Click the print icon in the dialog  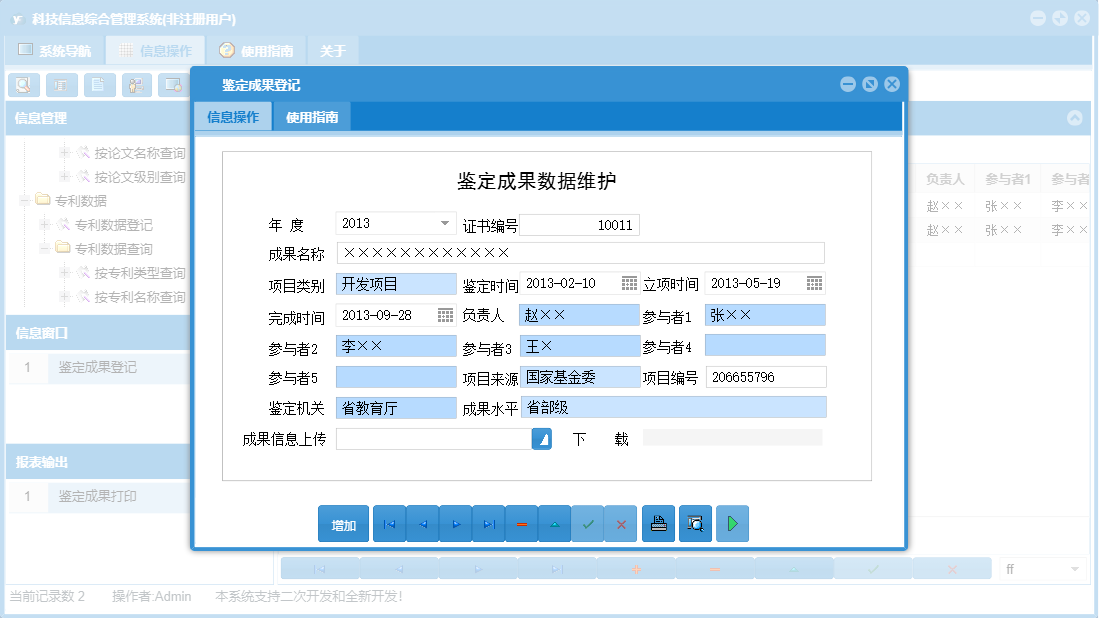[658, 523]
